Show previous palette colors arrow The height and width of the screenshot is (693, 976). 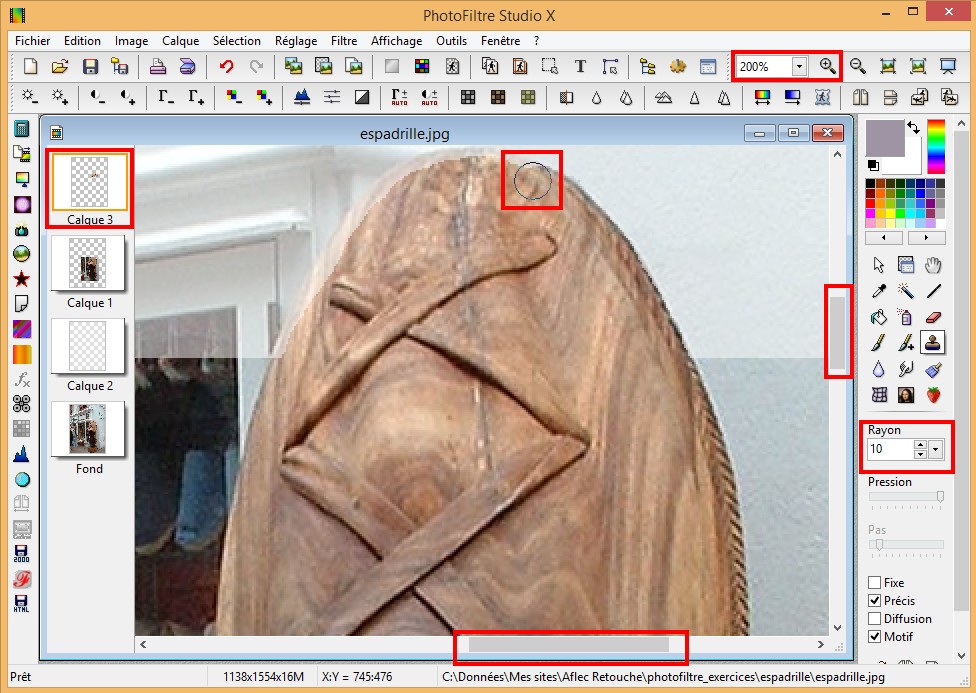(884, 238)
